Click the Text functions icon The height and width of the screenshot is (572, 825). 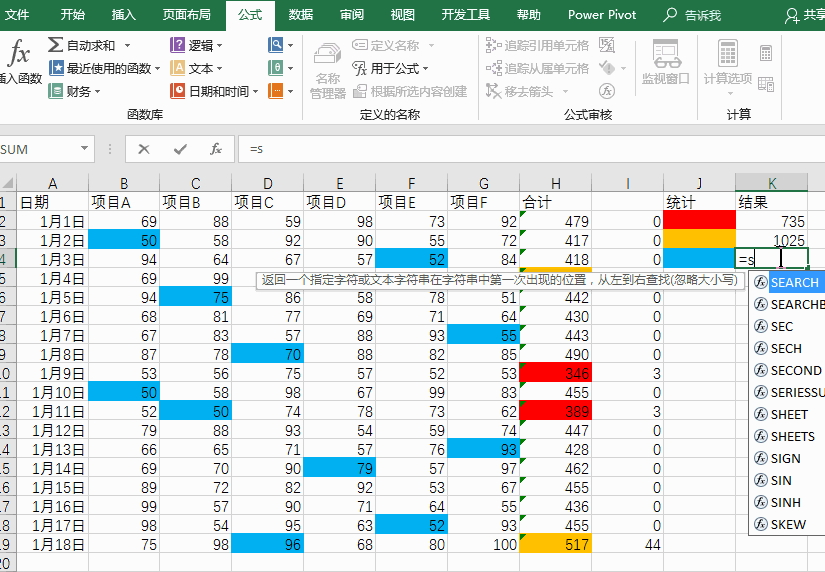[x=177, y=68]
